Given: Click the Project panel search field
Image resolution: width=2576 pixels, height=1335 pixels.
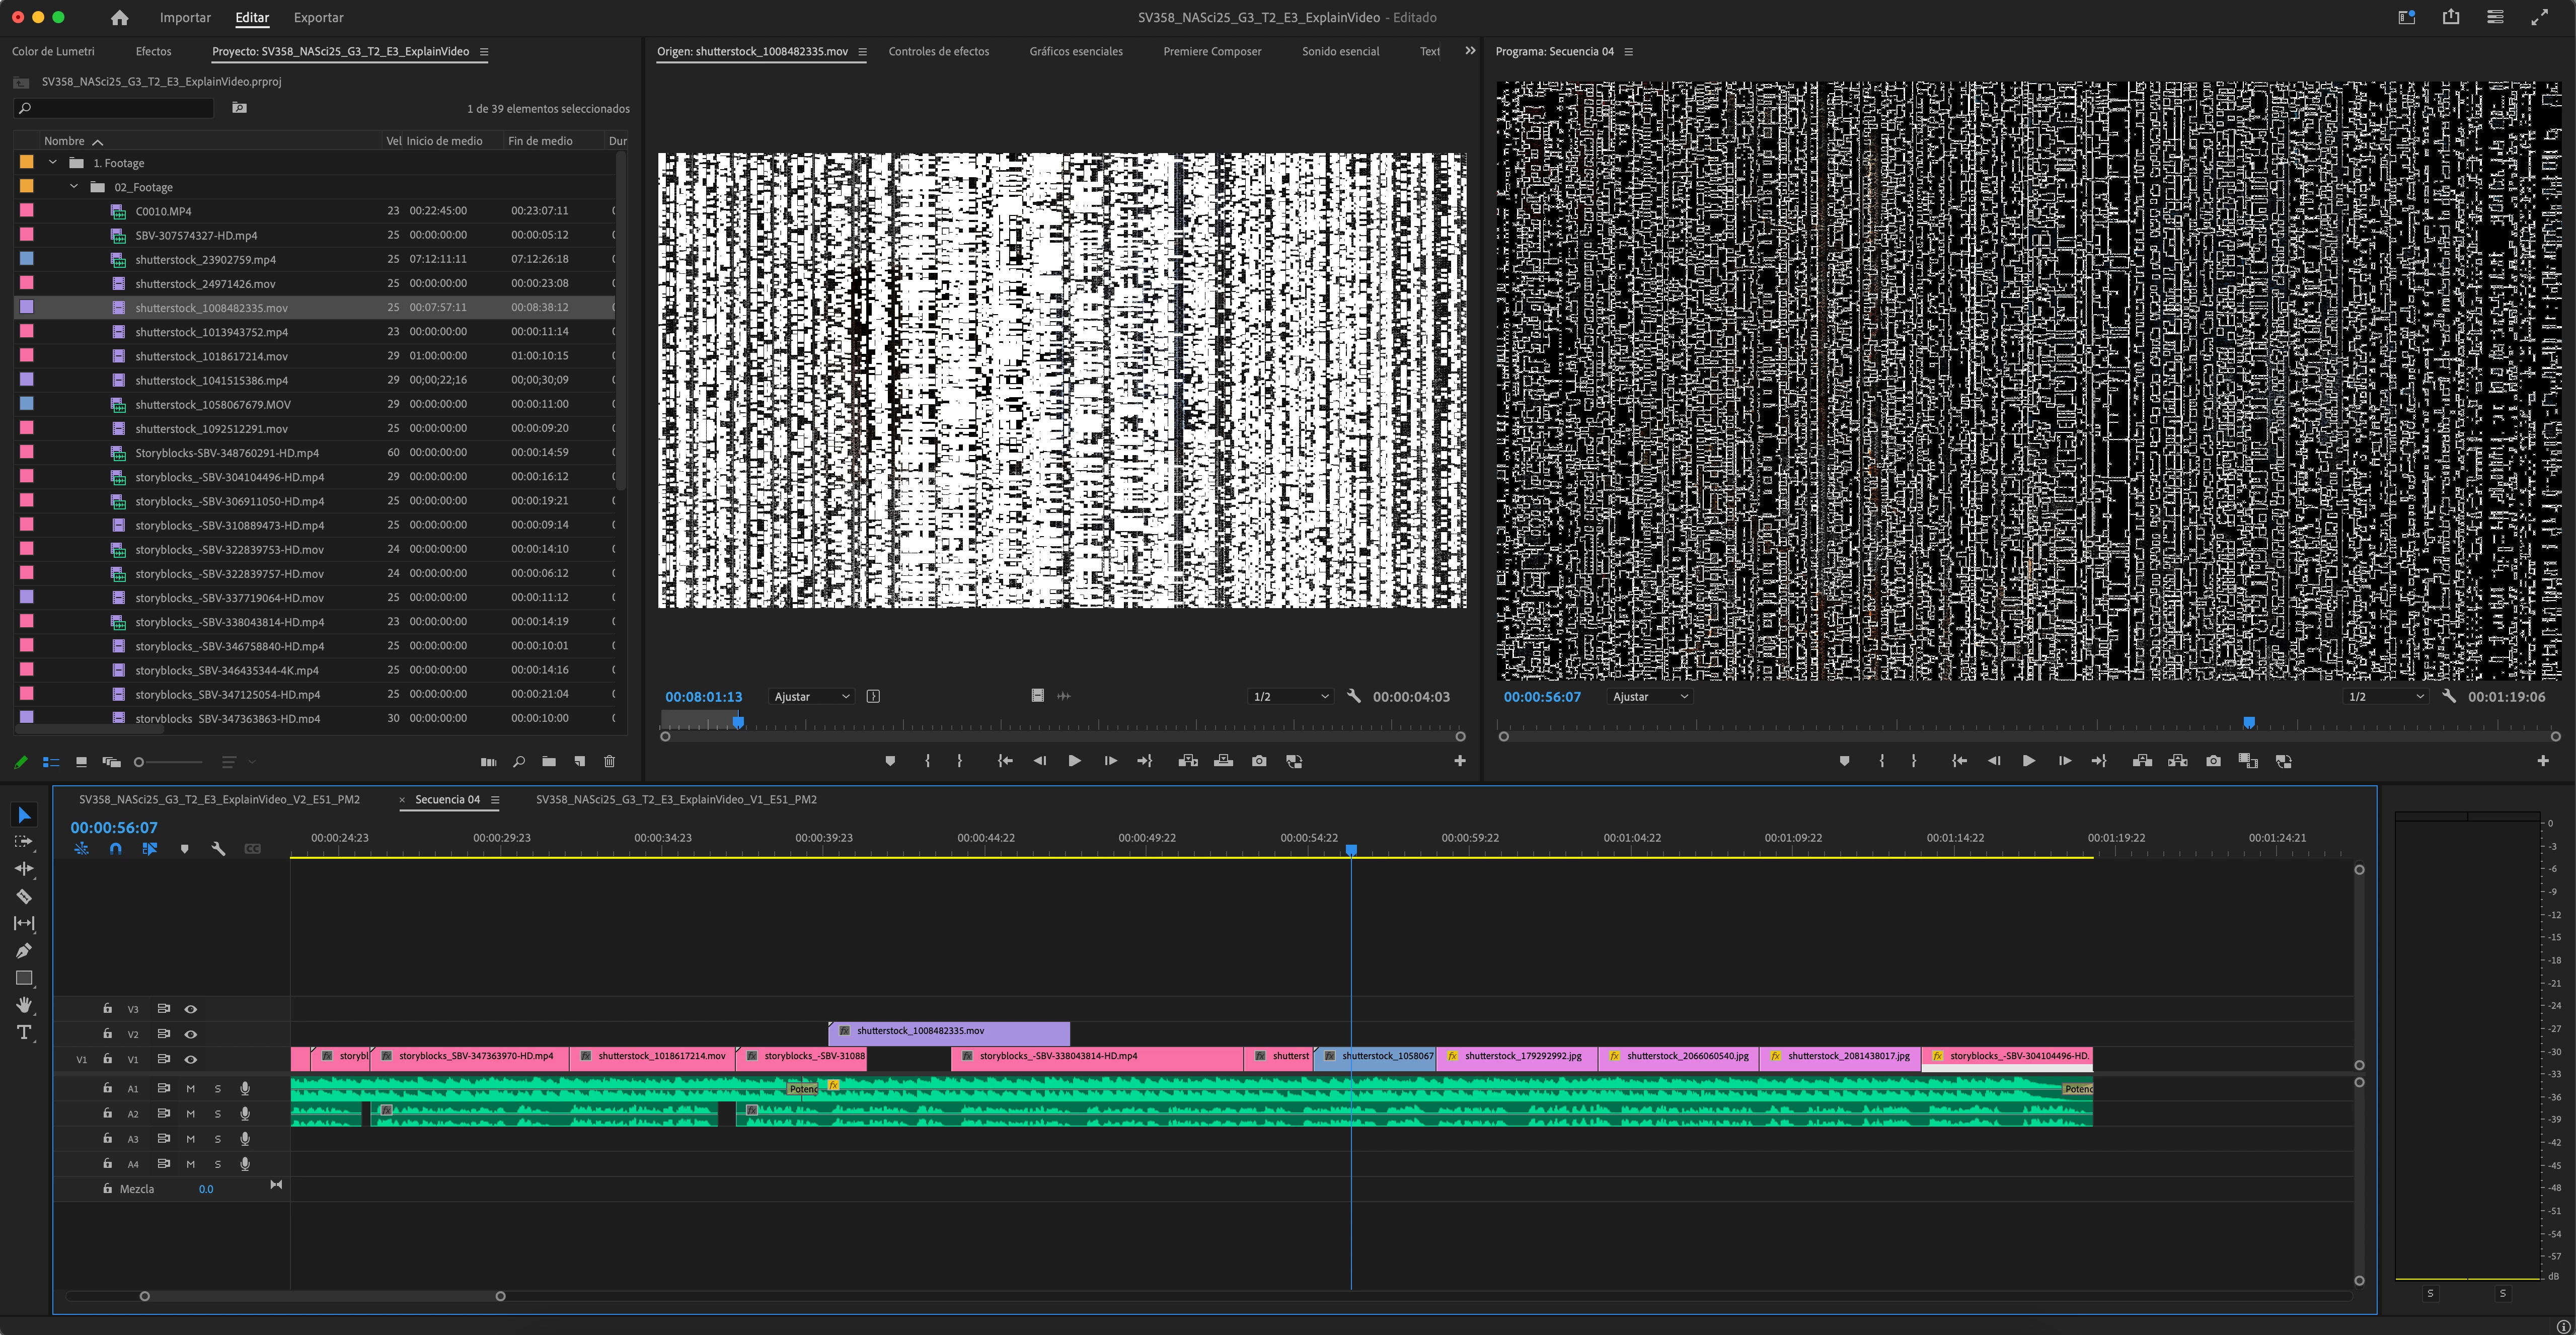Looking at the screenshot, I should point(120,108).
